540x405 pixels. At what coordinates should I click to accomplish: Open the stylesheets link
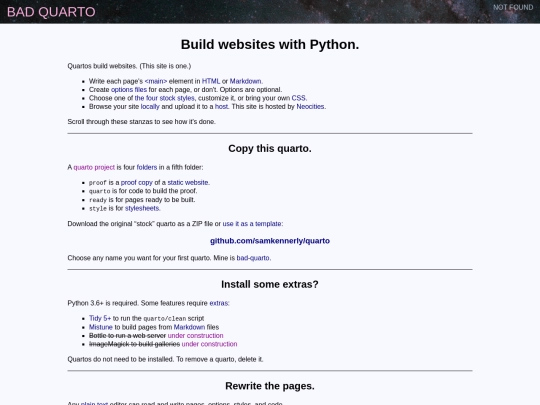142,208
